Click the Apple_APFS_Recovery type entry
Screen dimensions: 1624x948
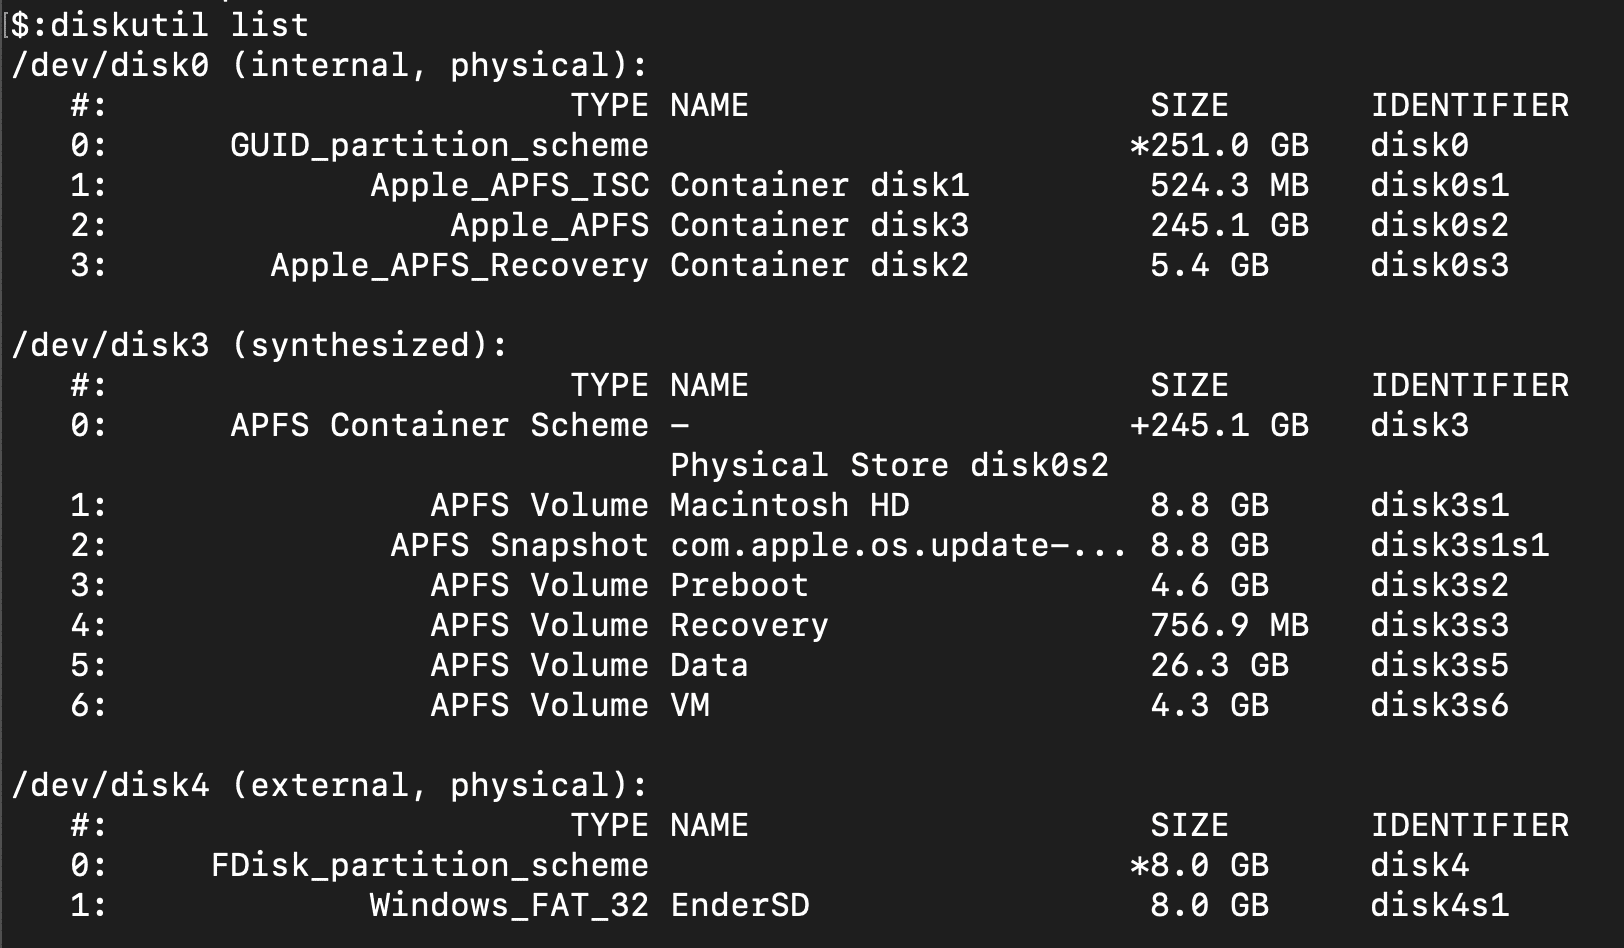pyautogui.click(x=459, y=266)
